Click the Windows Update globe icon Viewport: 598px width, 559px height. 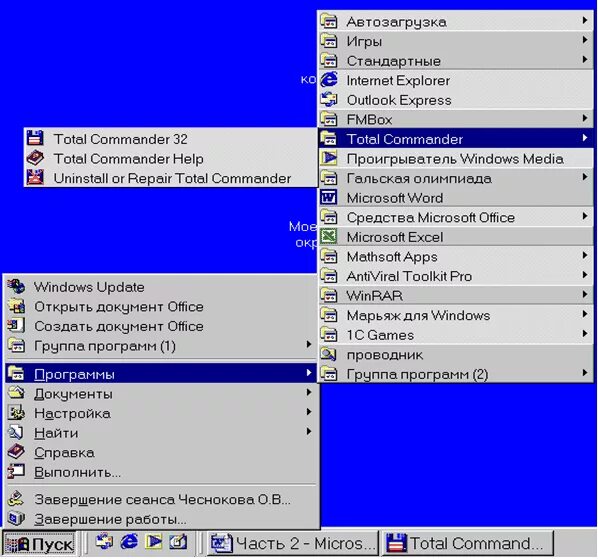click(16, 286)
